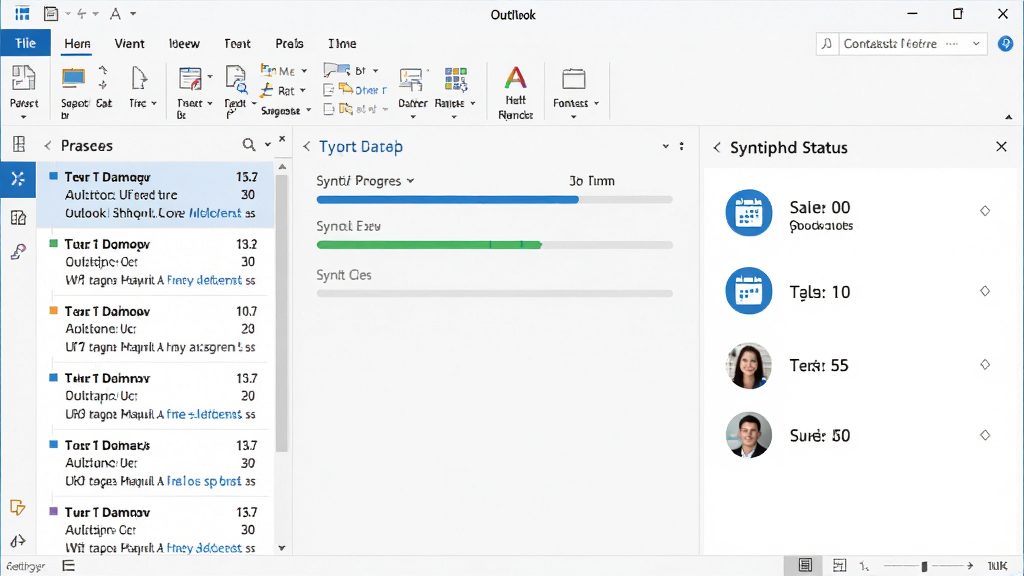The image size is (1024, 576).
Task: Click the undo arrow in title bar
Action: (82, 14)
